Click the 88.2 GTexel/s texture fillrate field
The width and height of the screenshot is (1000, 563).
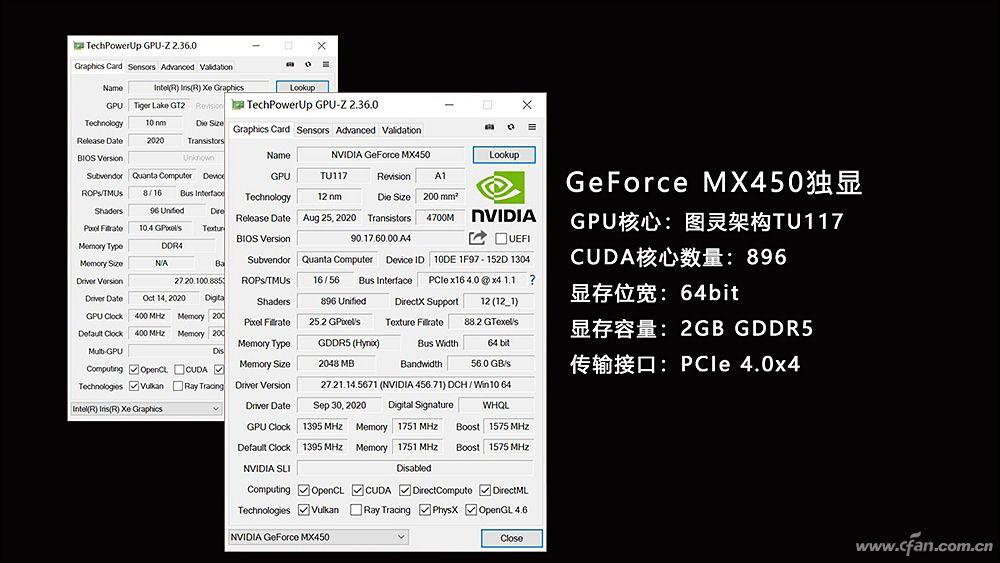point(491,322)
